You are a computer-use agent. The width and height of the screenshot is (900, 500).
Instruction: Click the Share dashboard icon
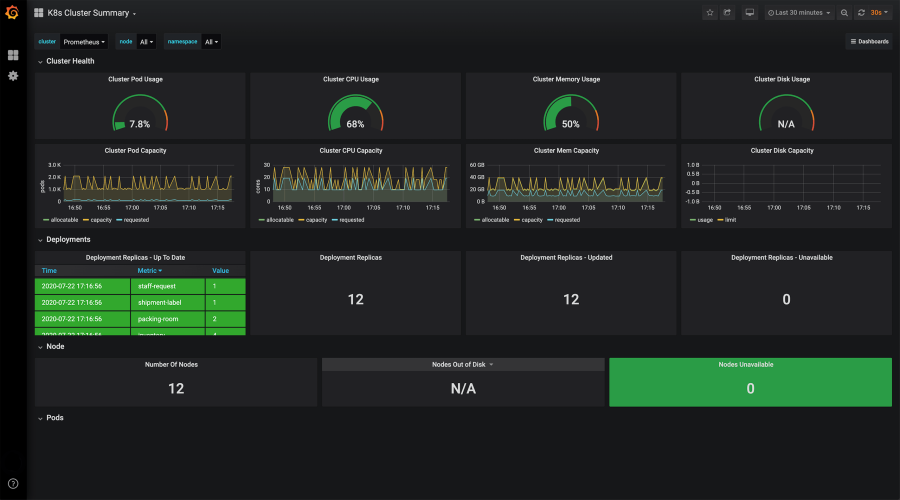tap(728, 13)
